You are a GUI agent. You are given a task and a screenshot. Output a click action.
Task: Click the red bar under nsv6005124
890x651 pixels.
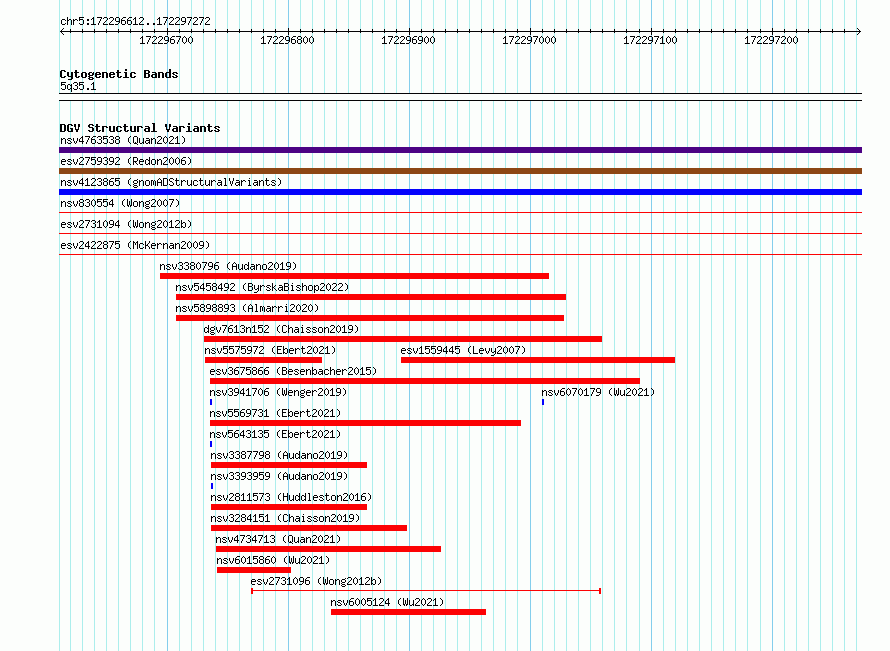409,612
